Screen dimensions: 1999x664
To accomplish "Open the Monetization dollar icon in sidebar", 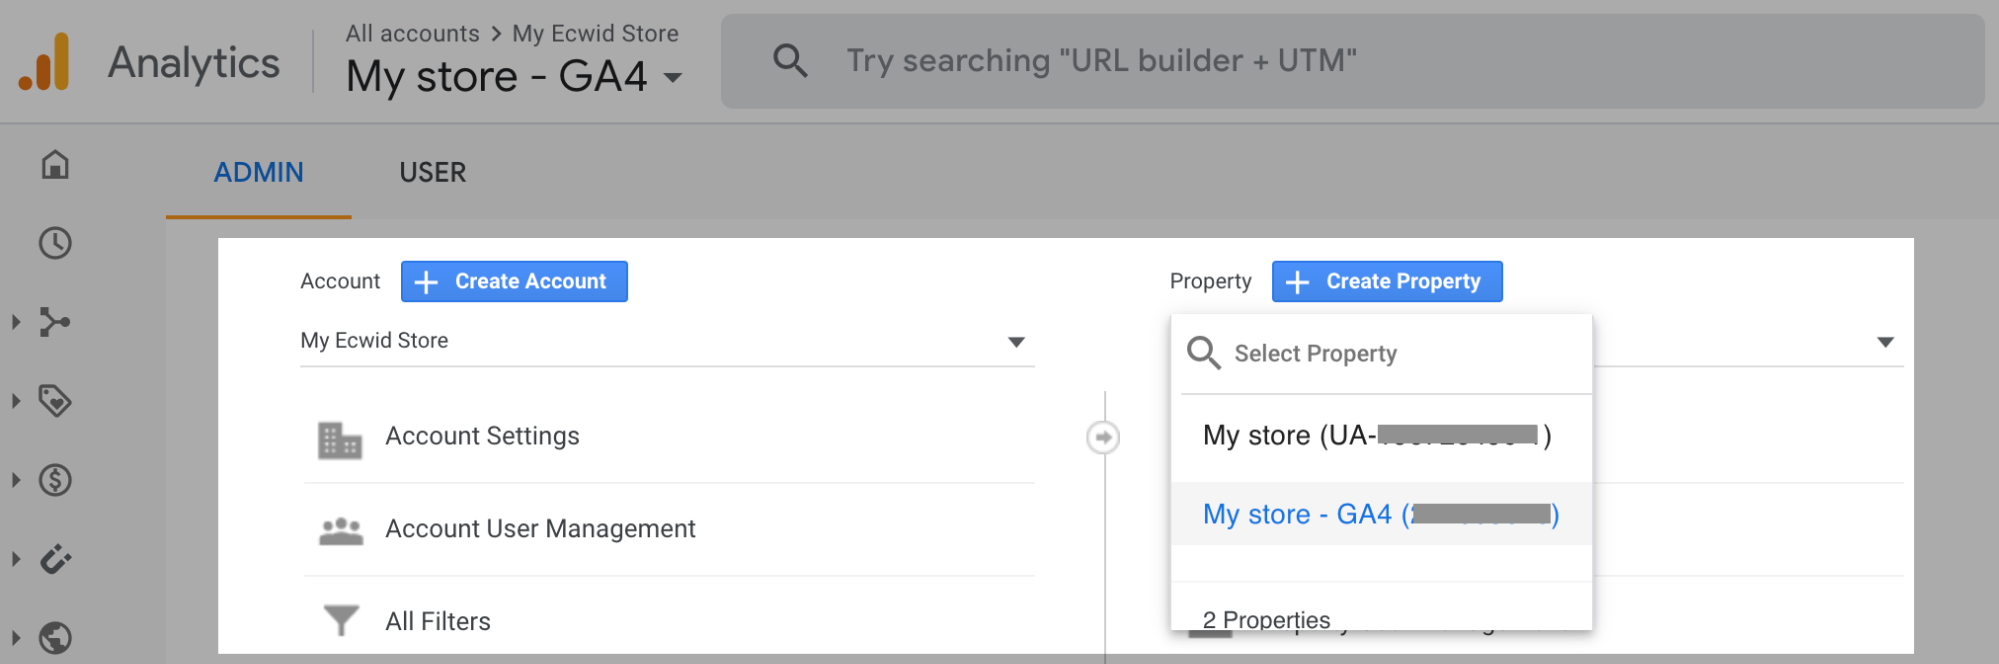I will coord(55,480).
